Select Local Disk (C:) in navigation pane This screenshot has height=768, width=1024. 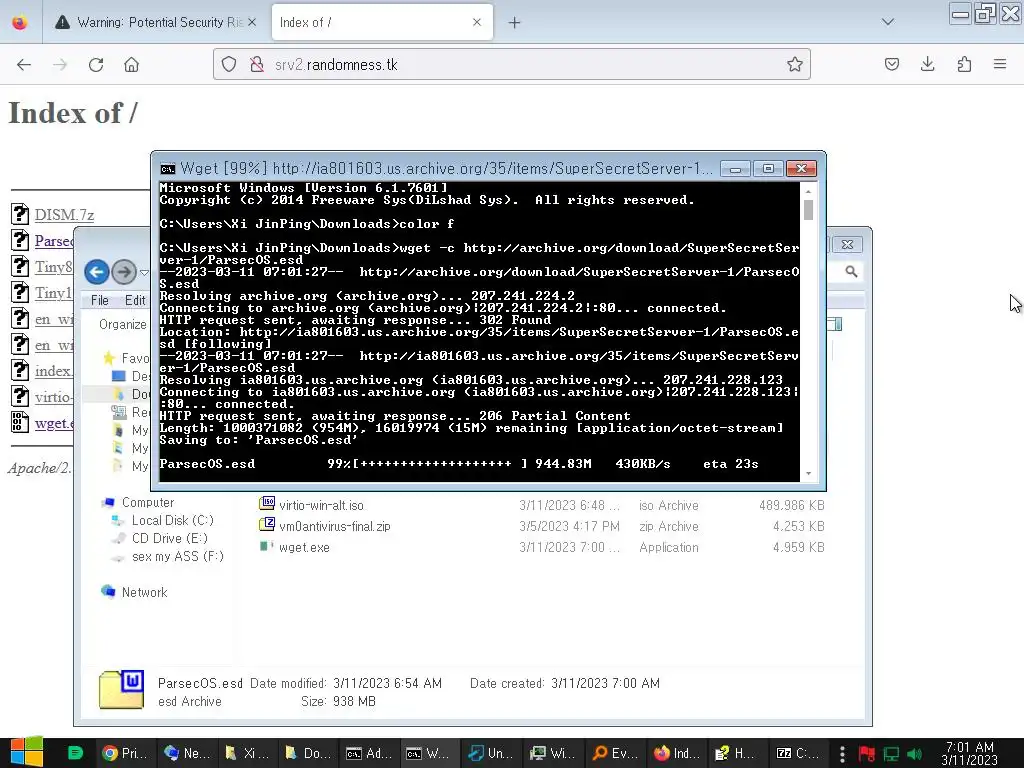point(172,520)
